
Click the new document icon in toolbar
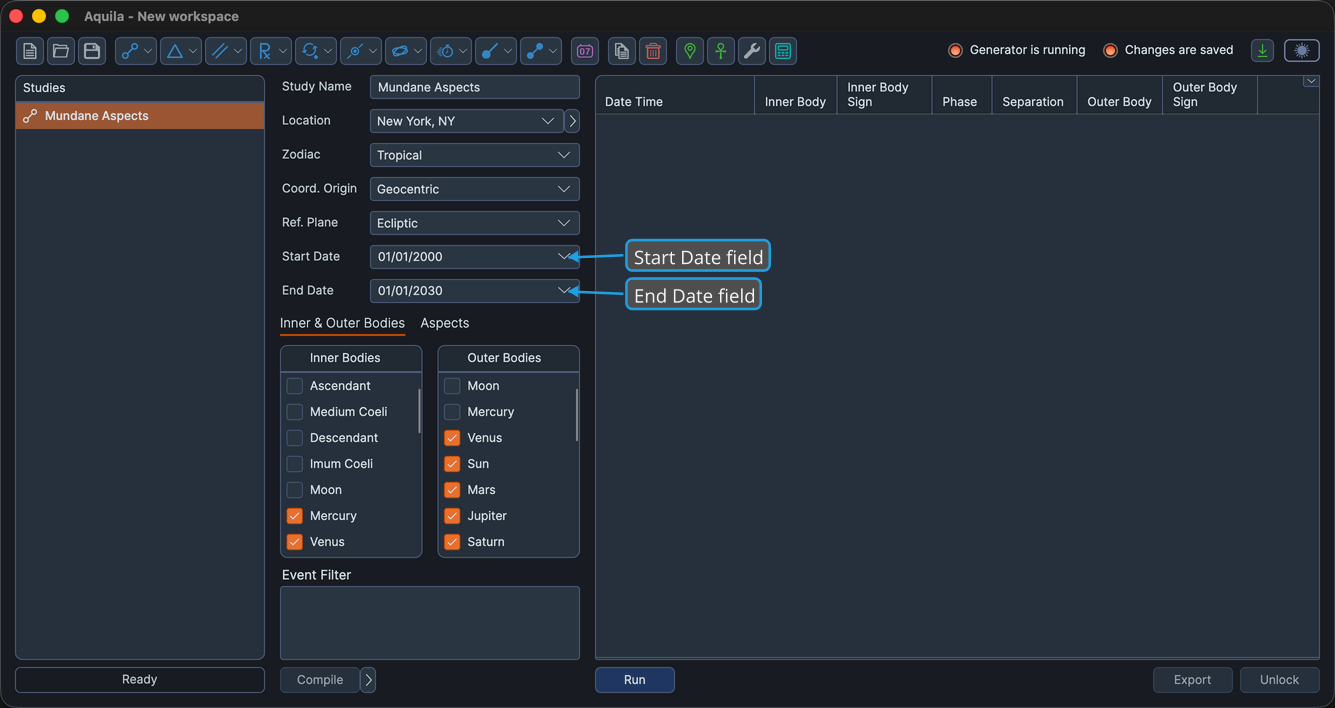pos(30,51)
